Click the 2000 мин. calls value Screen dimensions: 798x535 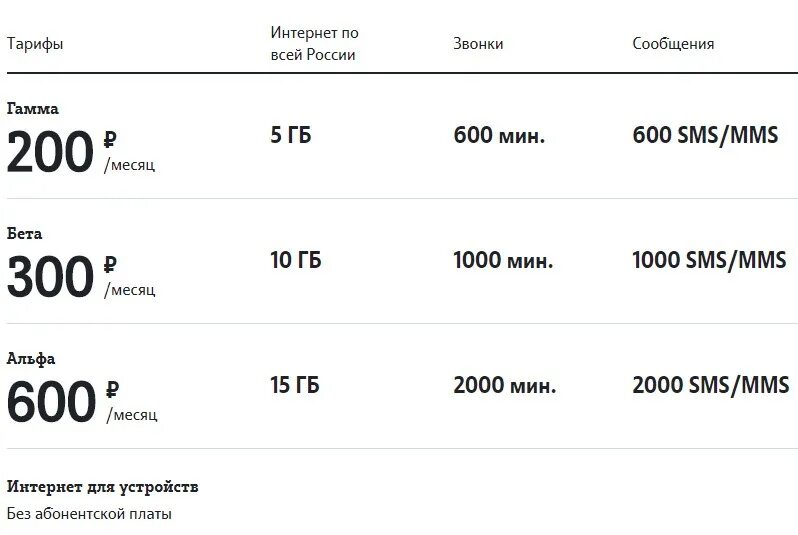(x=504, y=385)
